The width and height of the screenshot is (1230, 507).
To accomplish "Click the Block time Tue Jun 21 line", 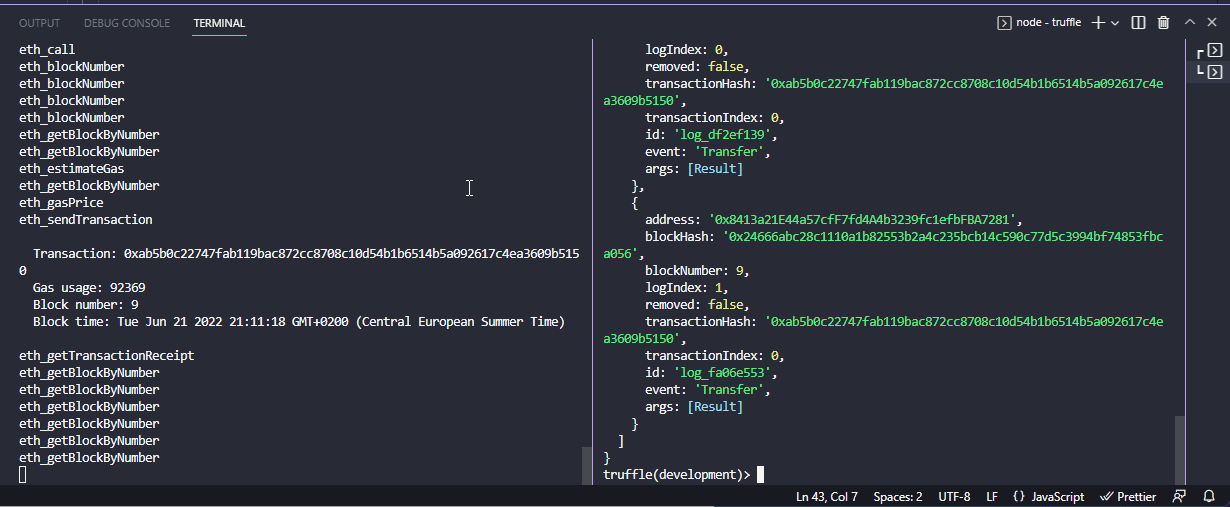I will [299, 321].
